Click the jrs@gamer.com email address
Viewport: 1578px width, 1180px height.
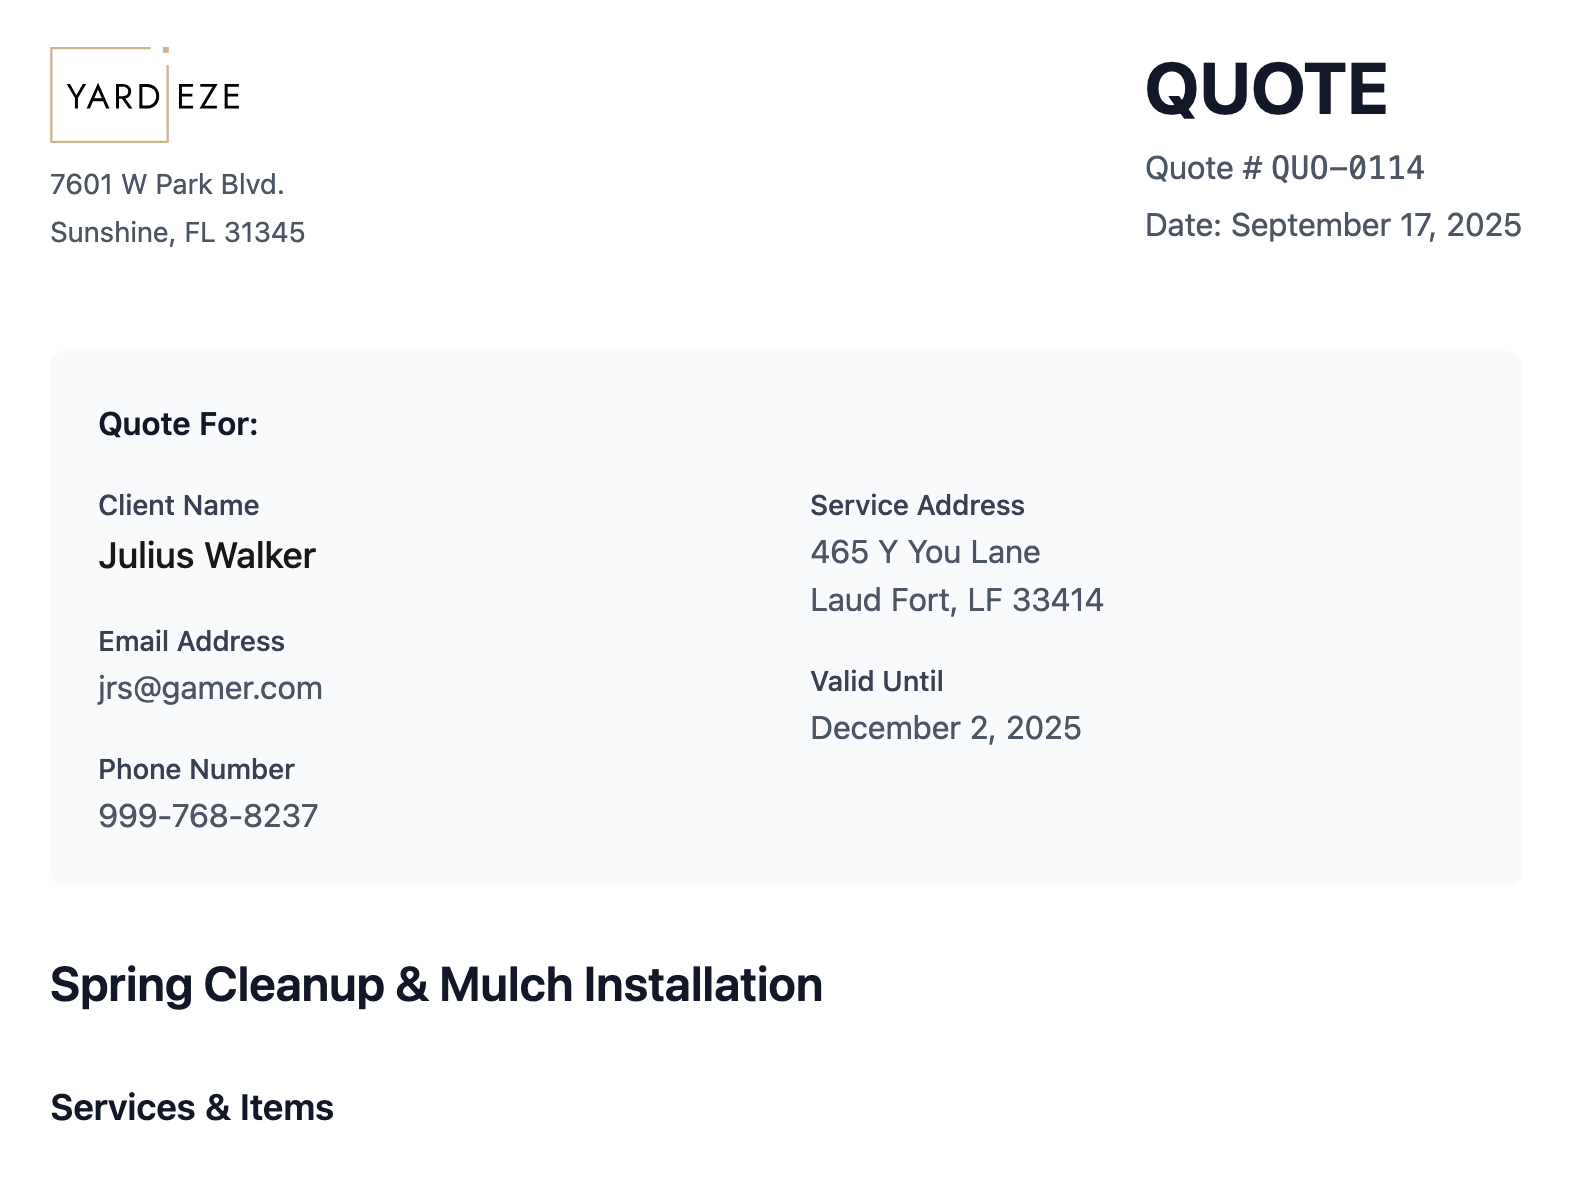(x=210, y=688)
